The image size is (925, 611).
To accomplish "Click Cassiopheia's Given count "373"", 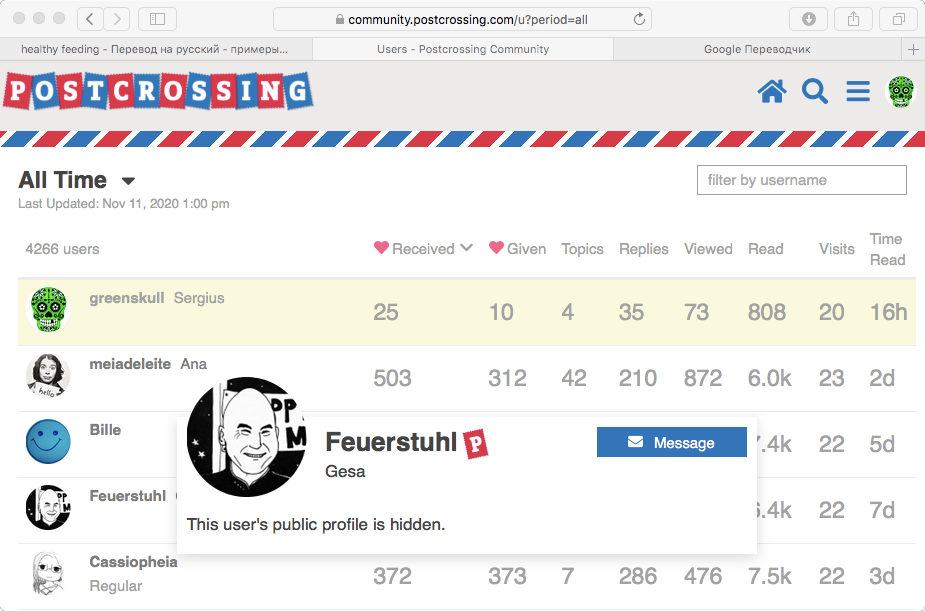I will coord(507,576).
